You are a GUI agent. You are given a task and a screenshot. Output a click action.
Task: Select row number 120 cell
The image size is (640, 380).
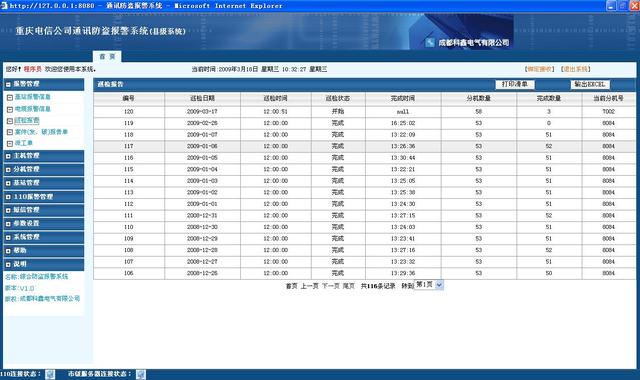click(x=129, y=111)
